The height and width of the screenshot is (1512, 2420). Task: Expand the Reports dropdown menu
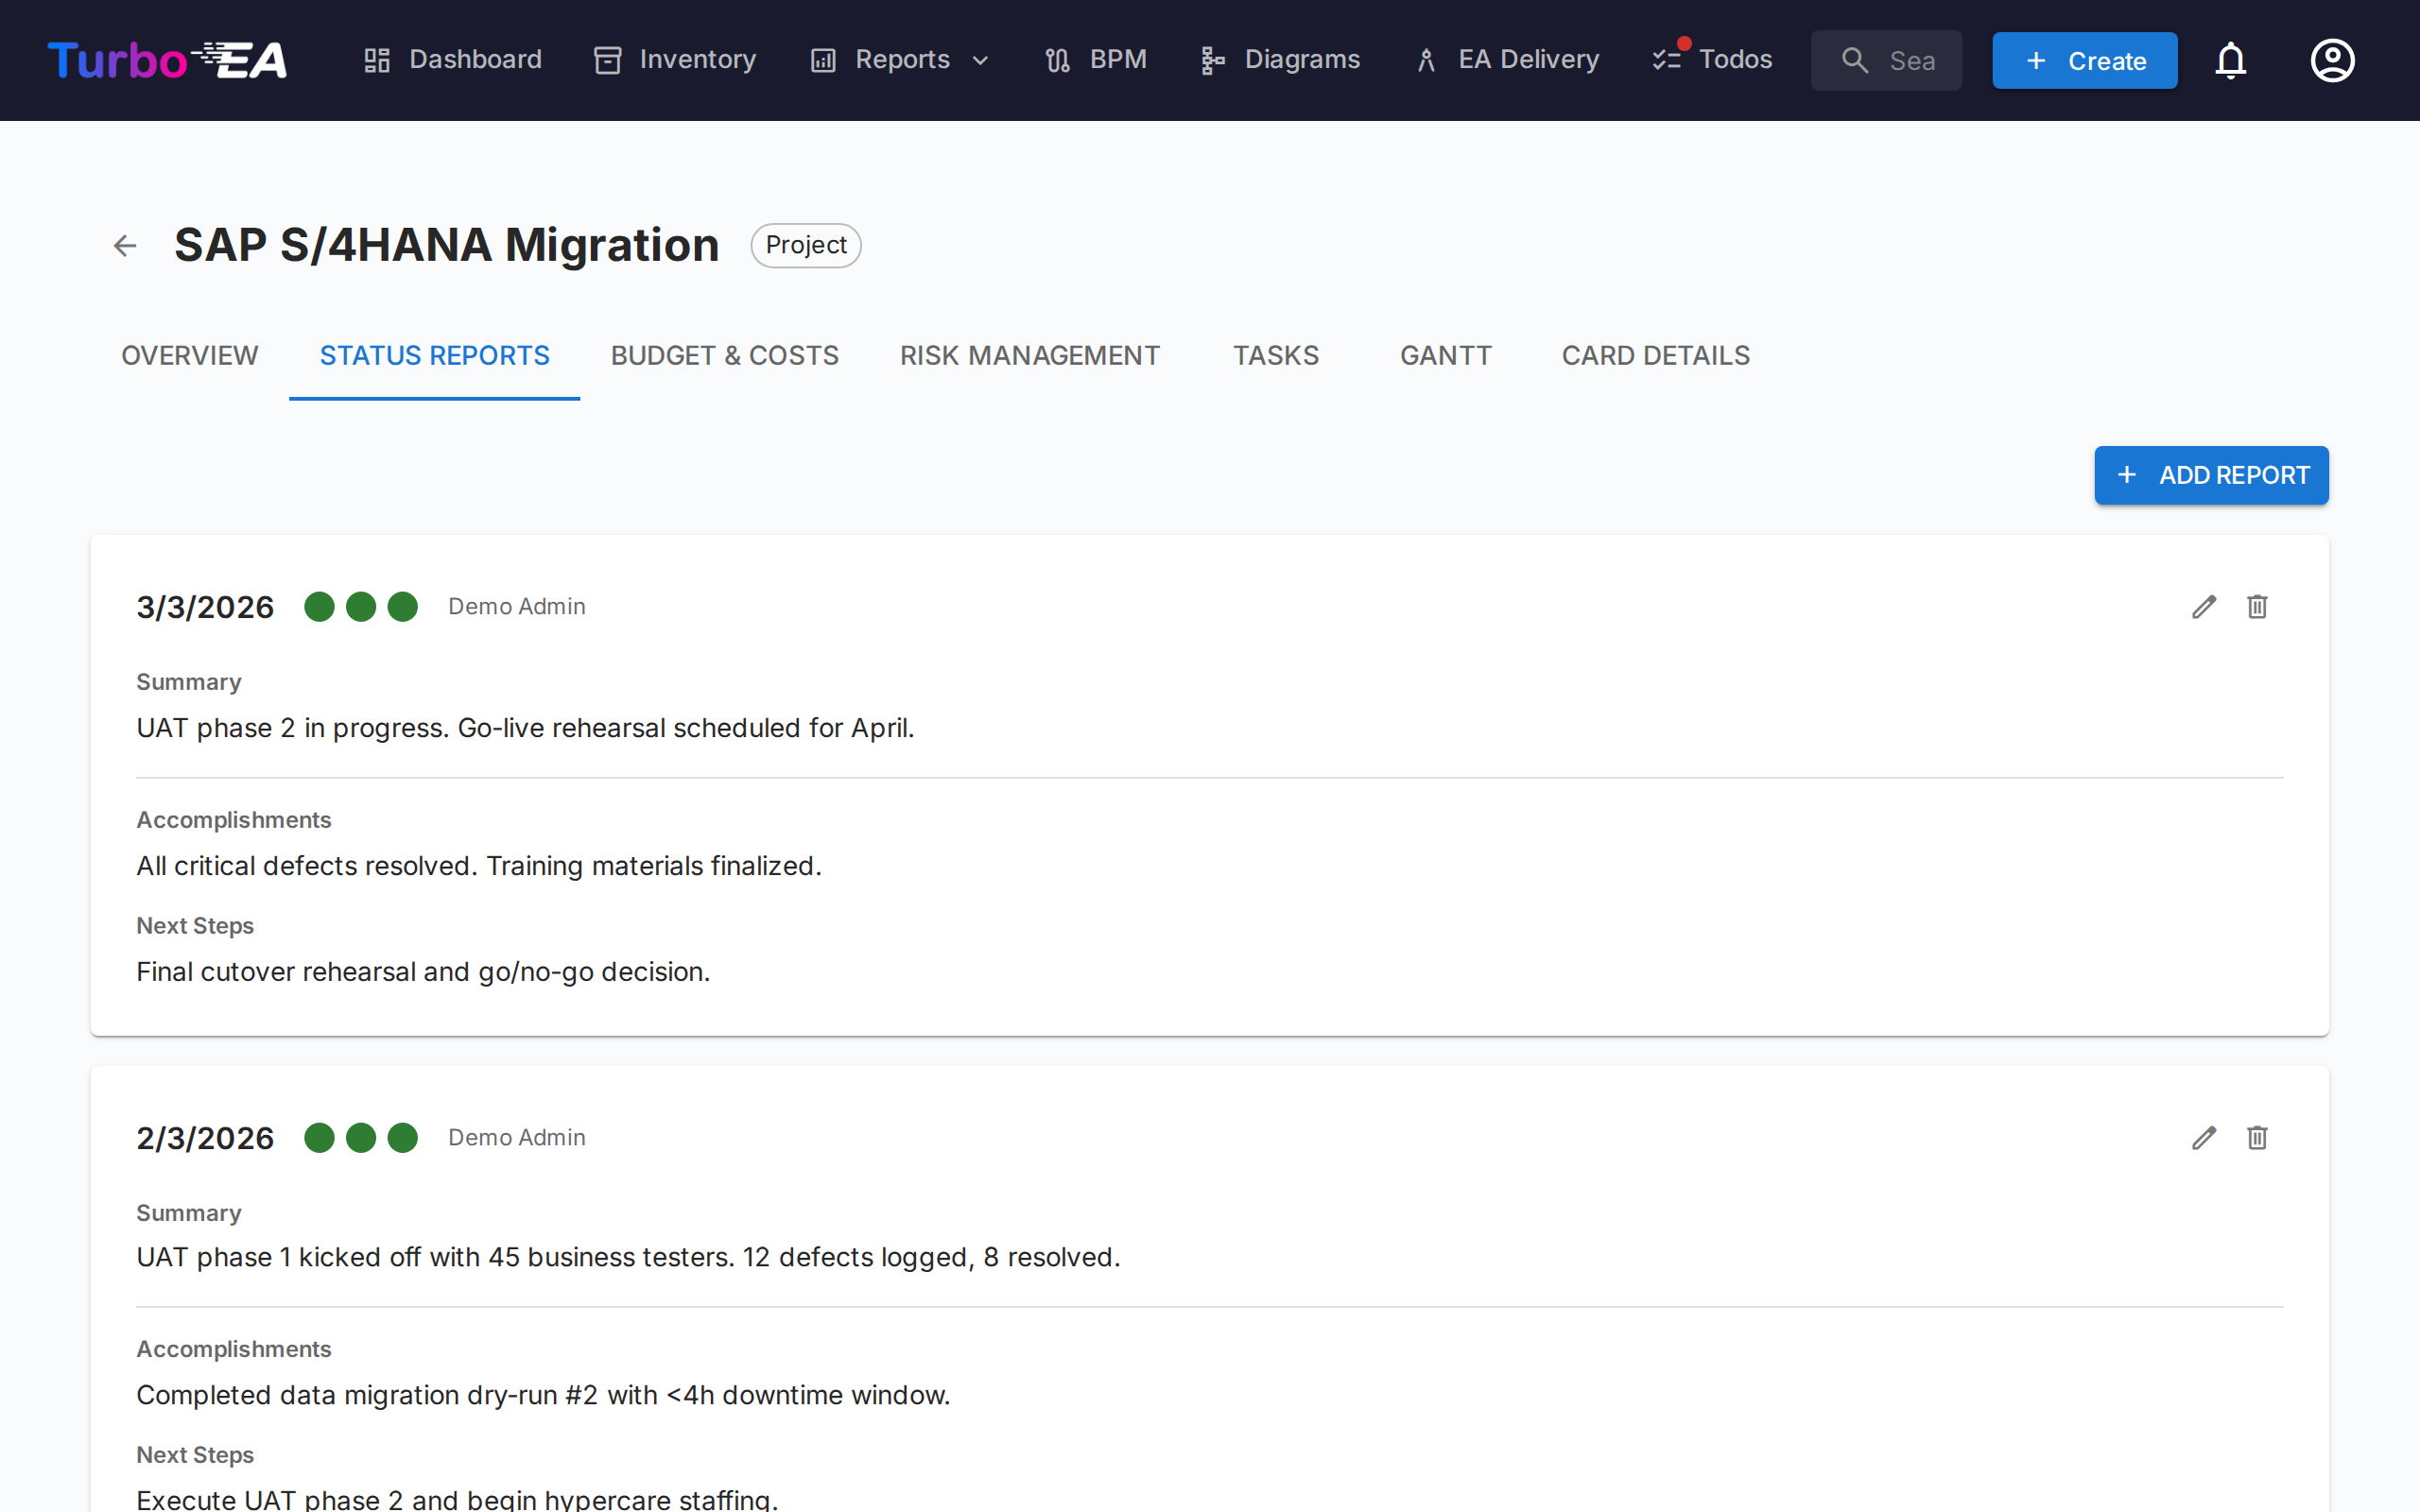point(900,60)
